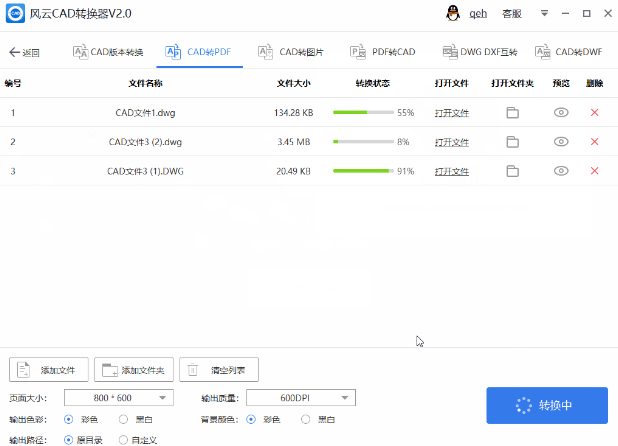Image resolution: width=618 pixels, height=446 pixels.
Task: Click progress bar of CAD文件3 (2).dwg at 8%
Action: [363, 141]
